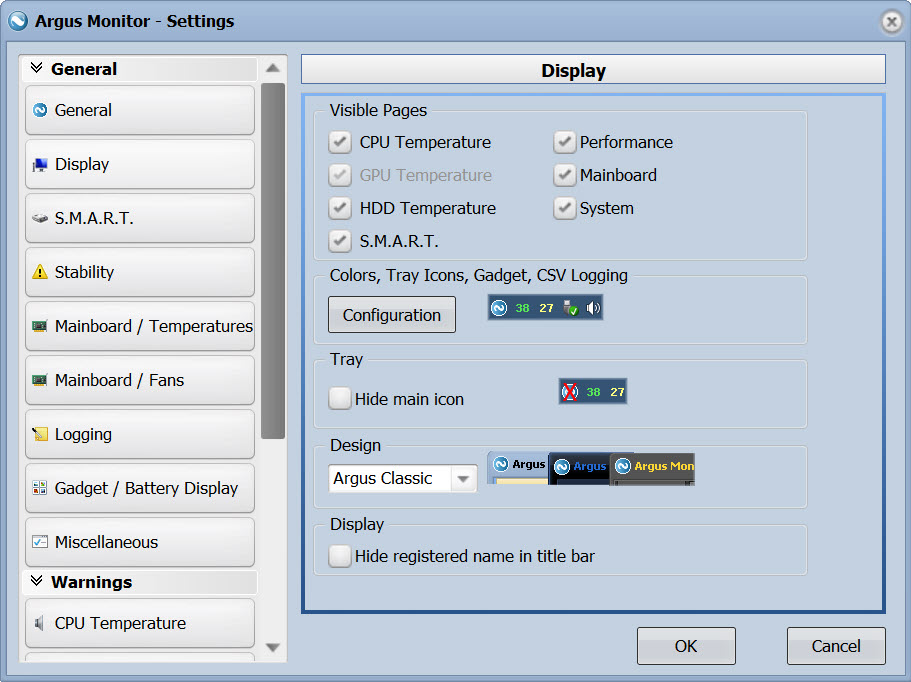Click the sidebar scroll down arrow
The image size is (911, 682).
click(x=272, y=647)
